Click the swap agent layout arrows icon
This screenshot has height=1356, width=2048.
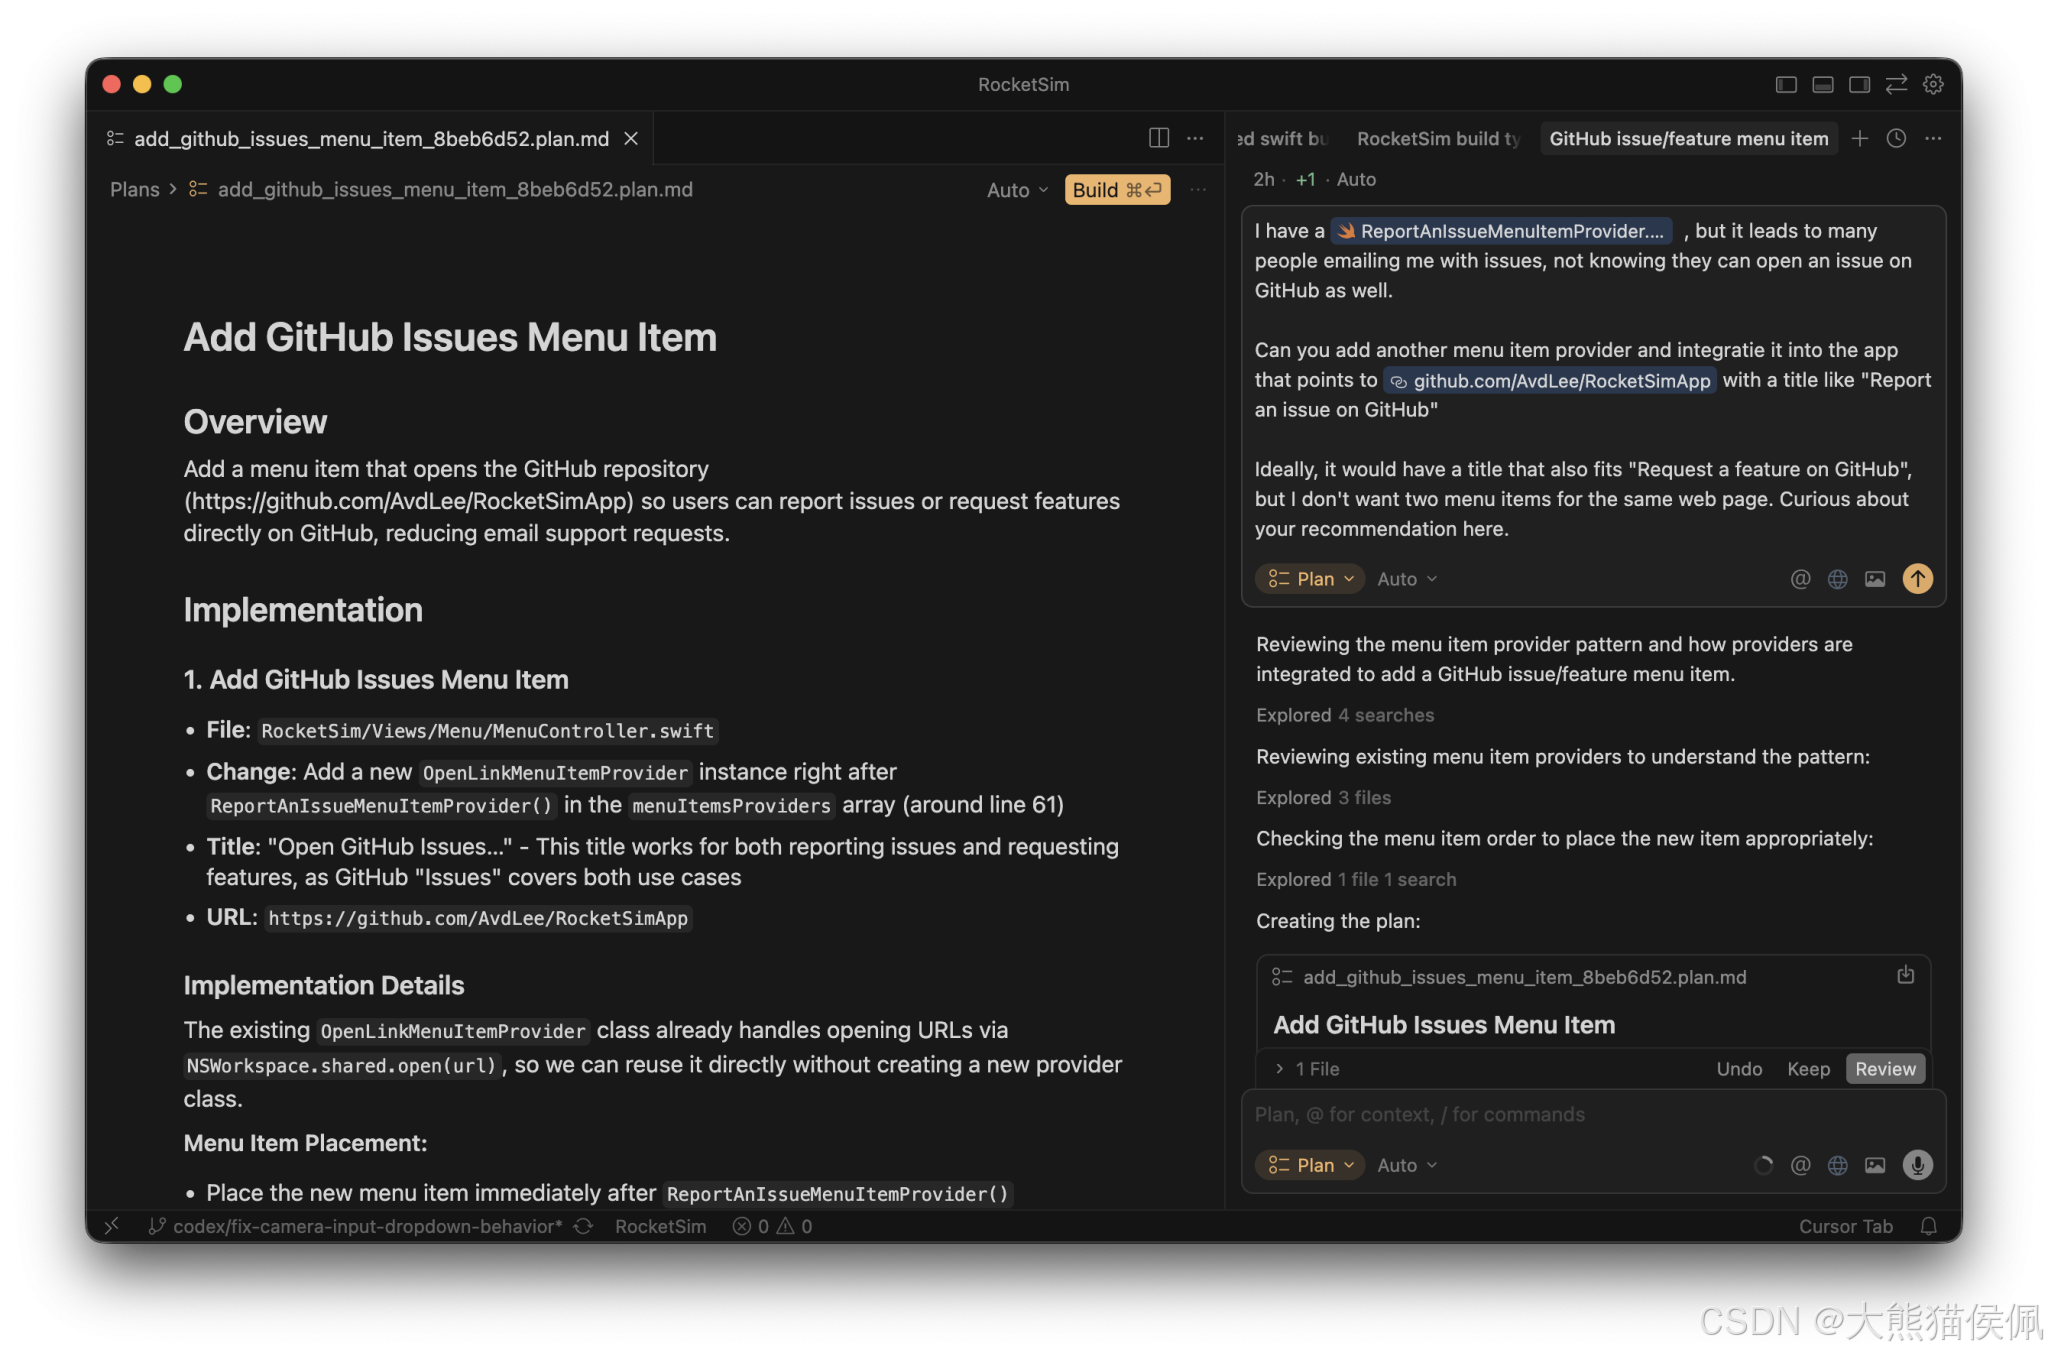(1896, 85)
